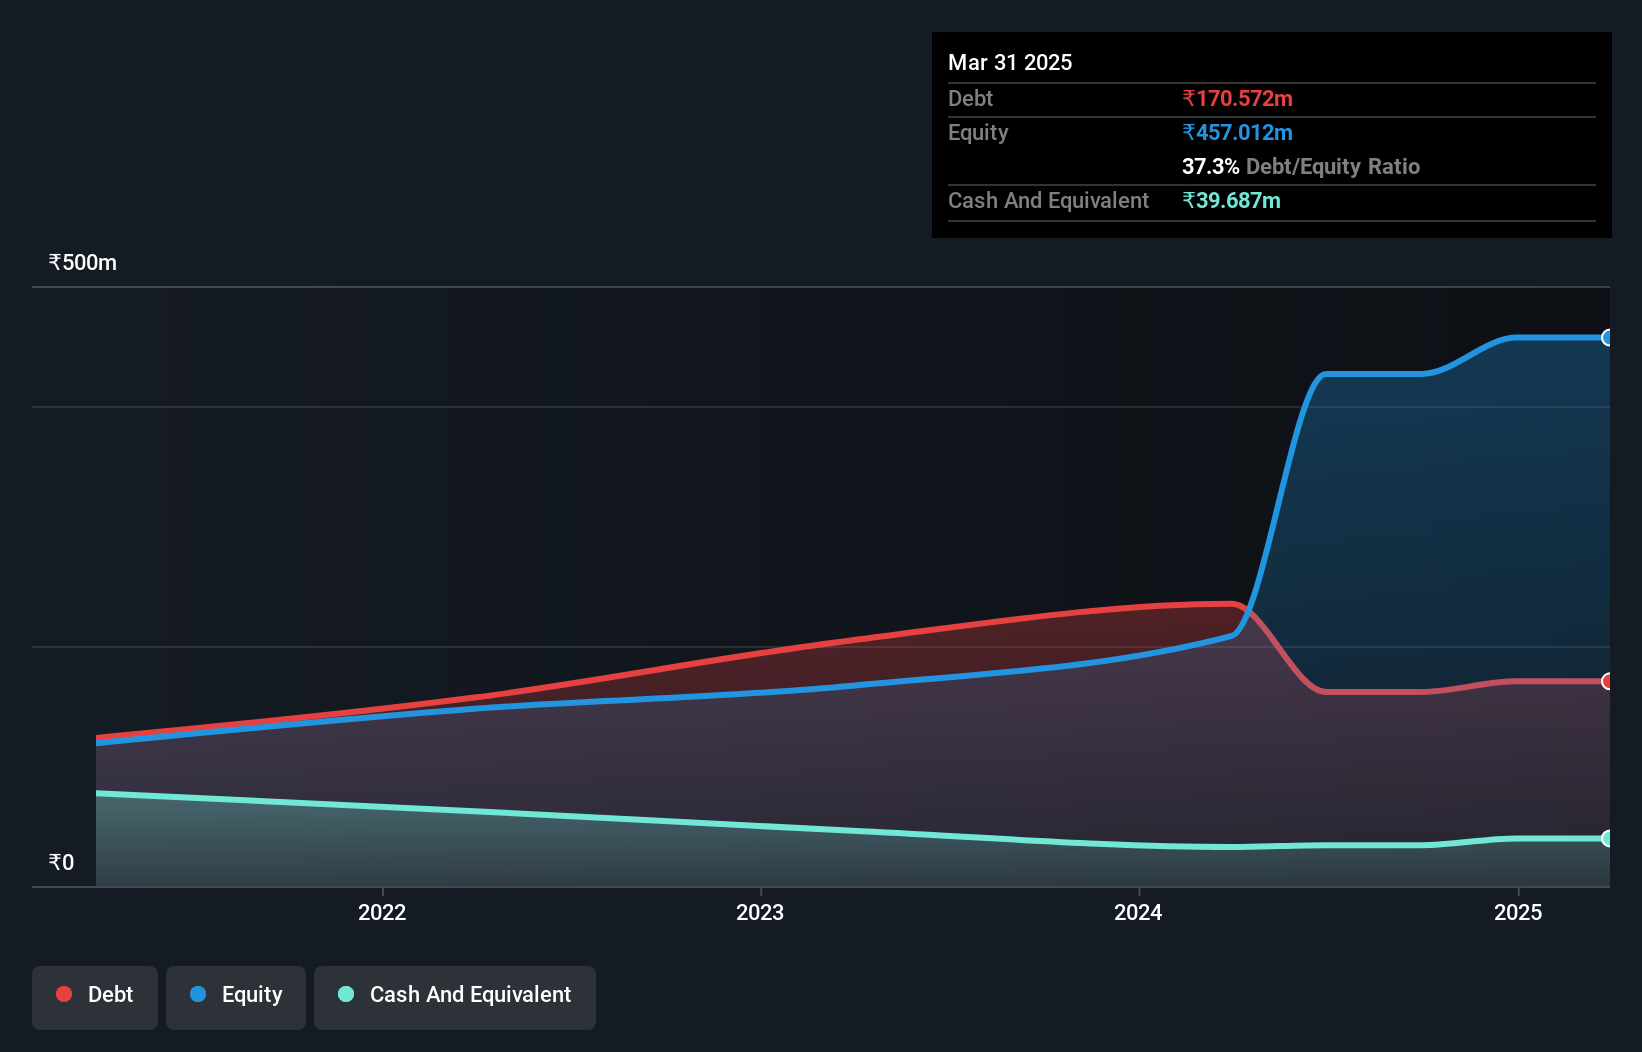Click the blue Equity area gradient fill

tap(1450, 500)
